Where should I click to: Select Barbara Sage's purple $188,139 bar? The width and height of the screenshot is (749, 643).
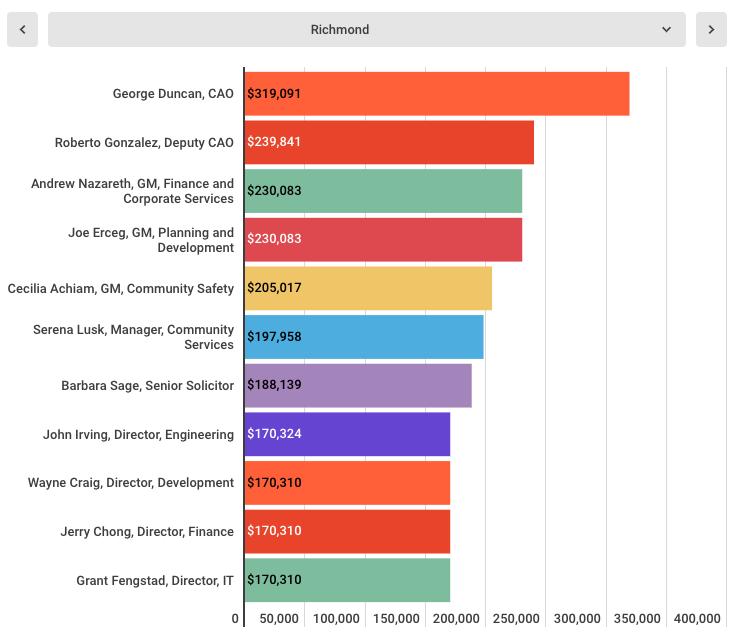pos(358,385)
